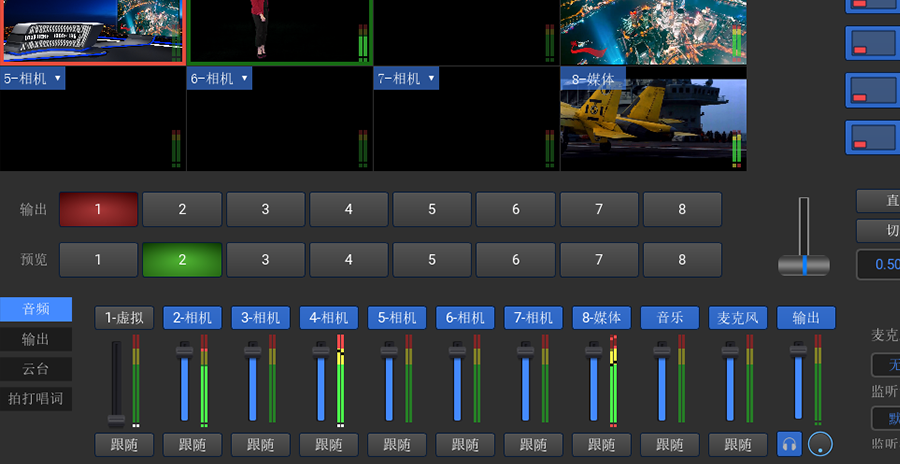The image size is (900, 464).
Task: Select the layout icon beside 8-媒体 label
Action: coord(872,91)
